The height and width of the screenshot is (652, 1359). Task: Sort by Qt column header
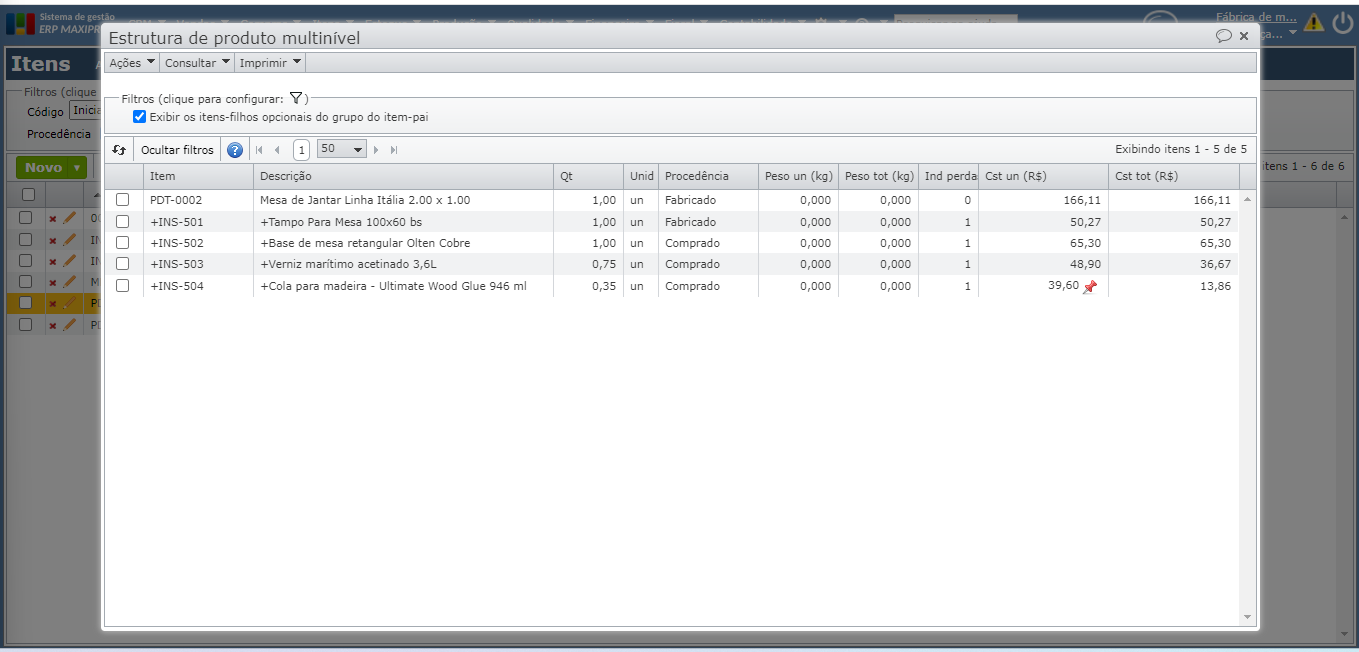(588, 176)
